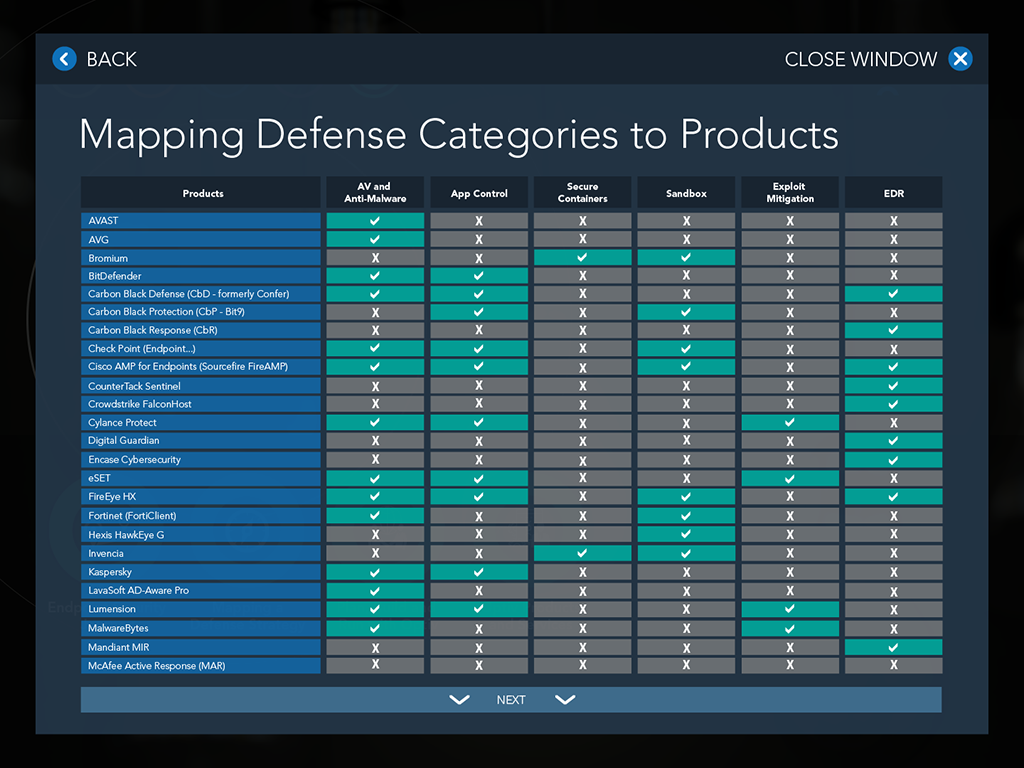Click eSET's Exploit Mitigation checkmark
This screenshot has height=768, width=1024.
(x=790, y=478)
